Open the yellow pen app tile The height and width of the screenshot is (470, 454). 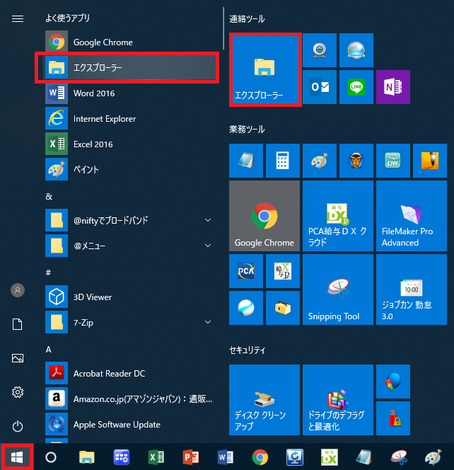(x=430, y=161)
